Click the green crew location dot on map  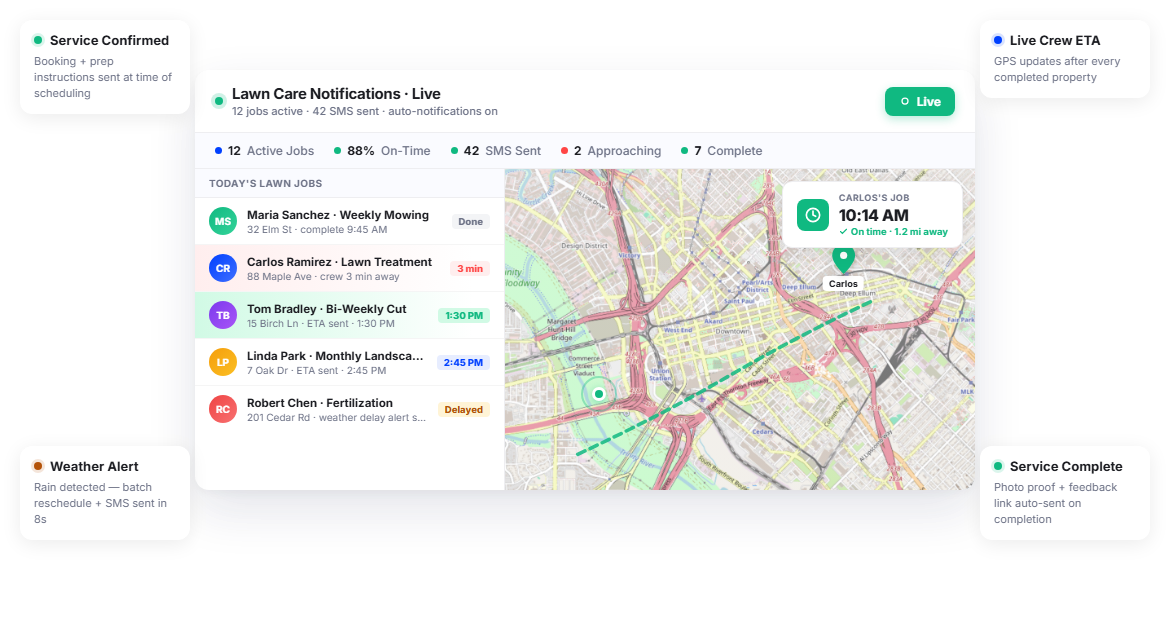598,394
